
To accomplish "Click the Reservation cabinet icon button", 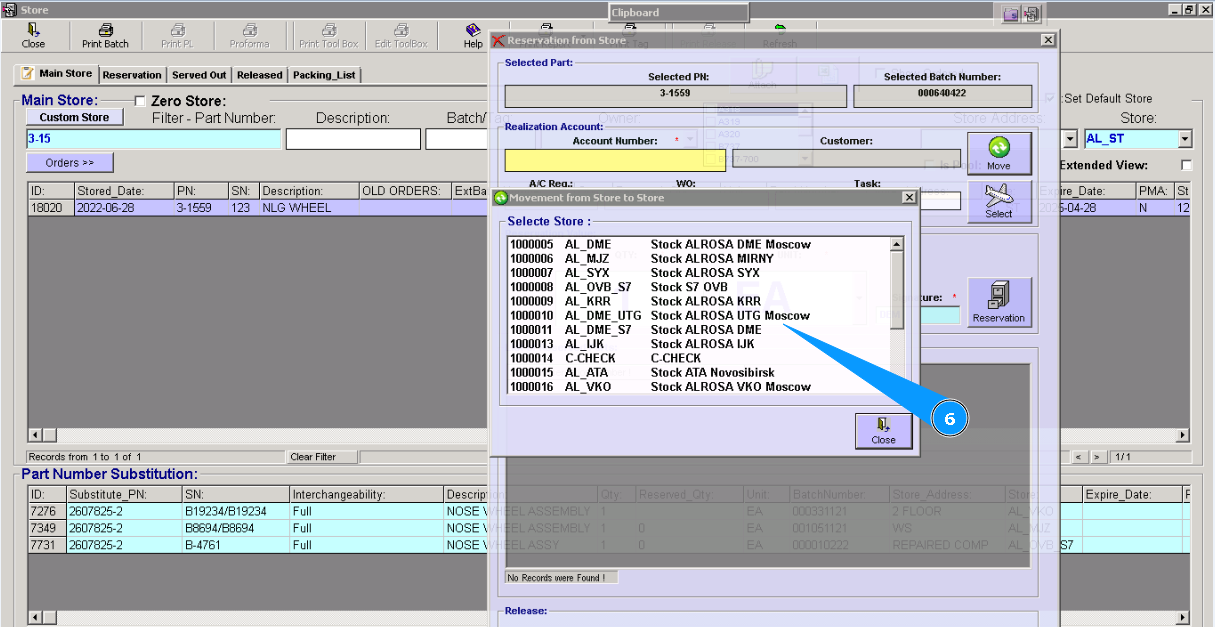I will pyautogui.click(x=998, y=303).
